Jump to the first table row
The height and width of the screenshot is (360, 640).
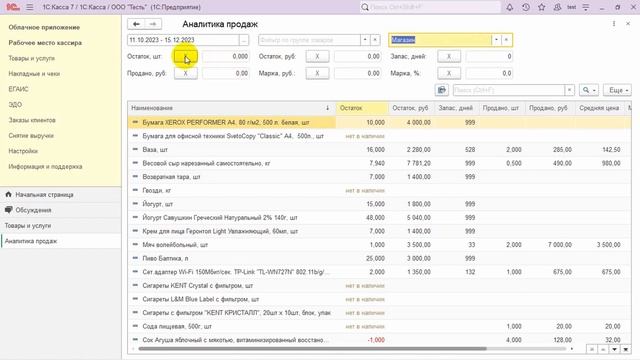point(591,349)
